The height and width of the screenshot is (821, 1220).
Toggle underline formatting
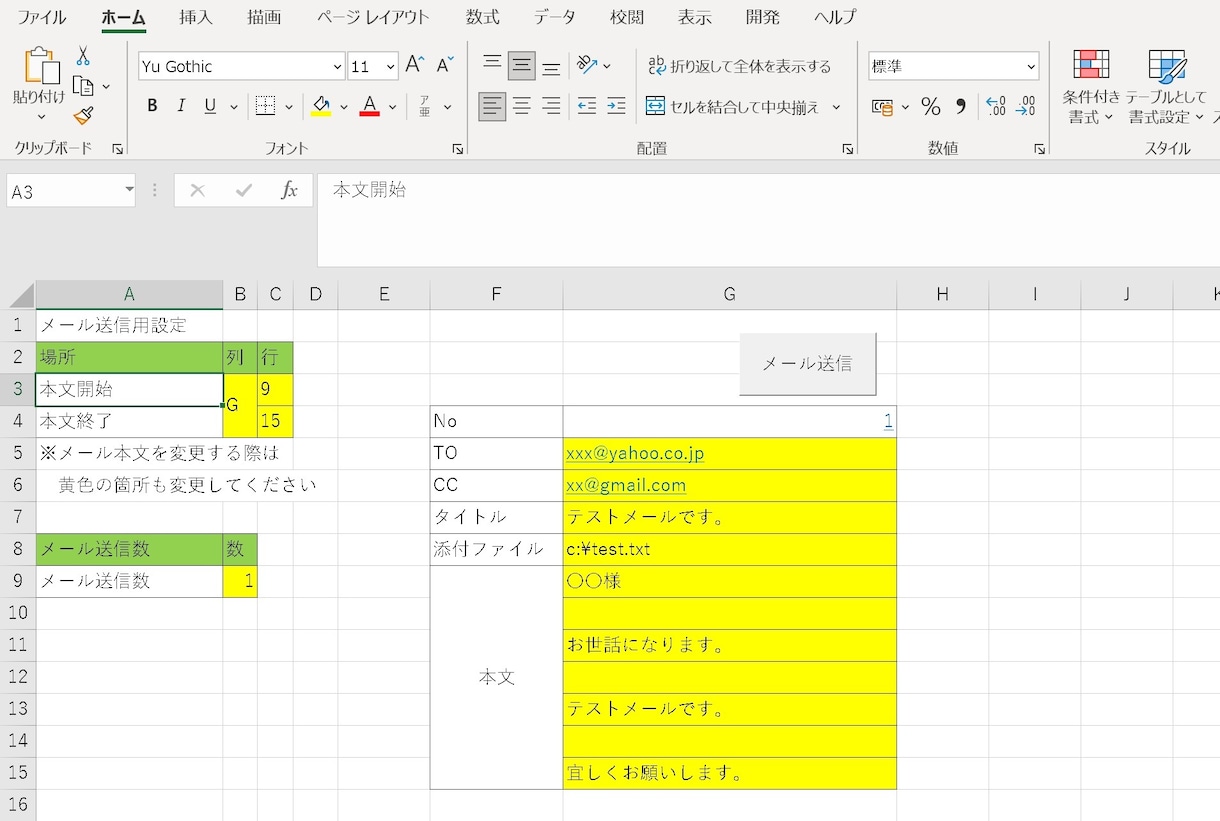[x=210, y=106]
